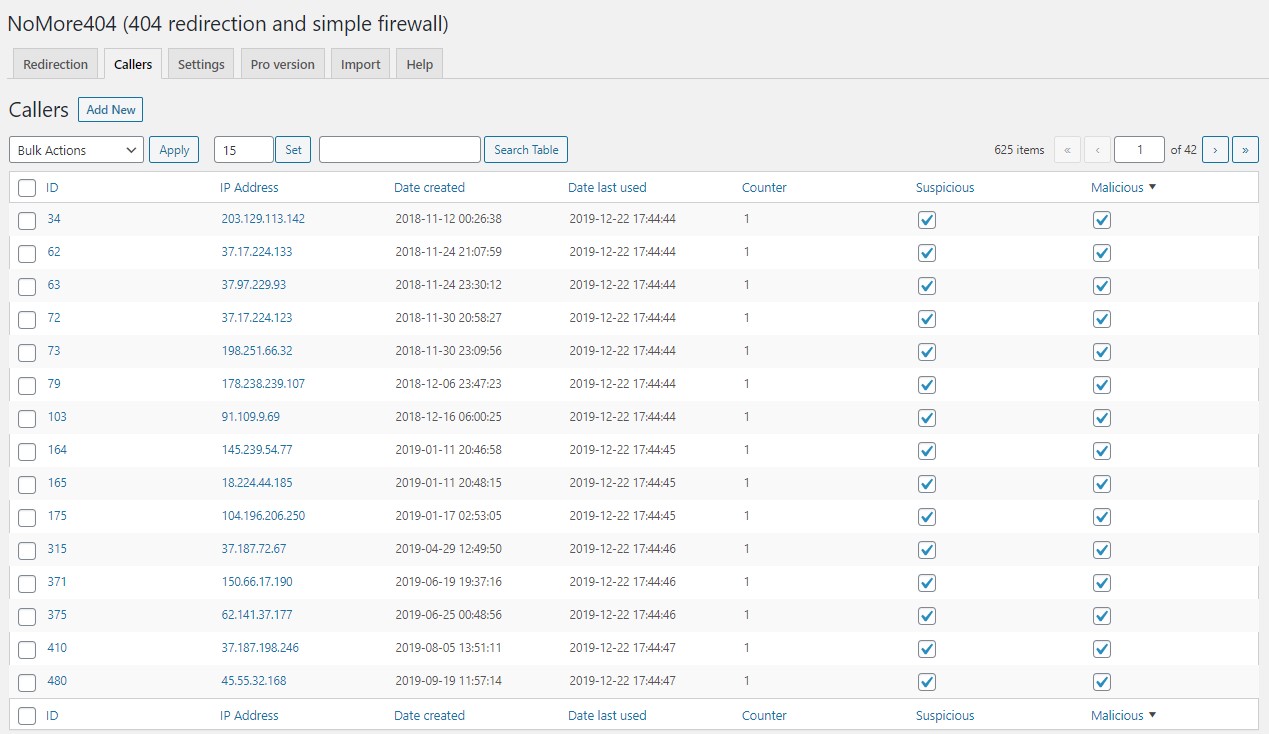Open IP address 198.251.66.32

pyautogui.click(x=257, y=350)
